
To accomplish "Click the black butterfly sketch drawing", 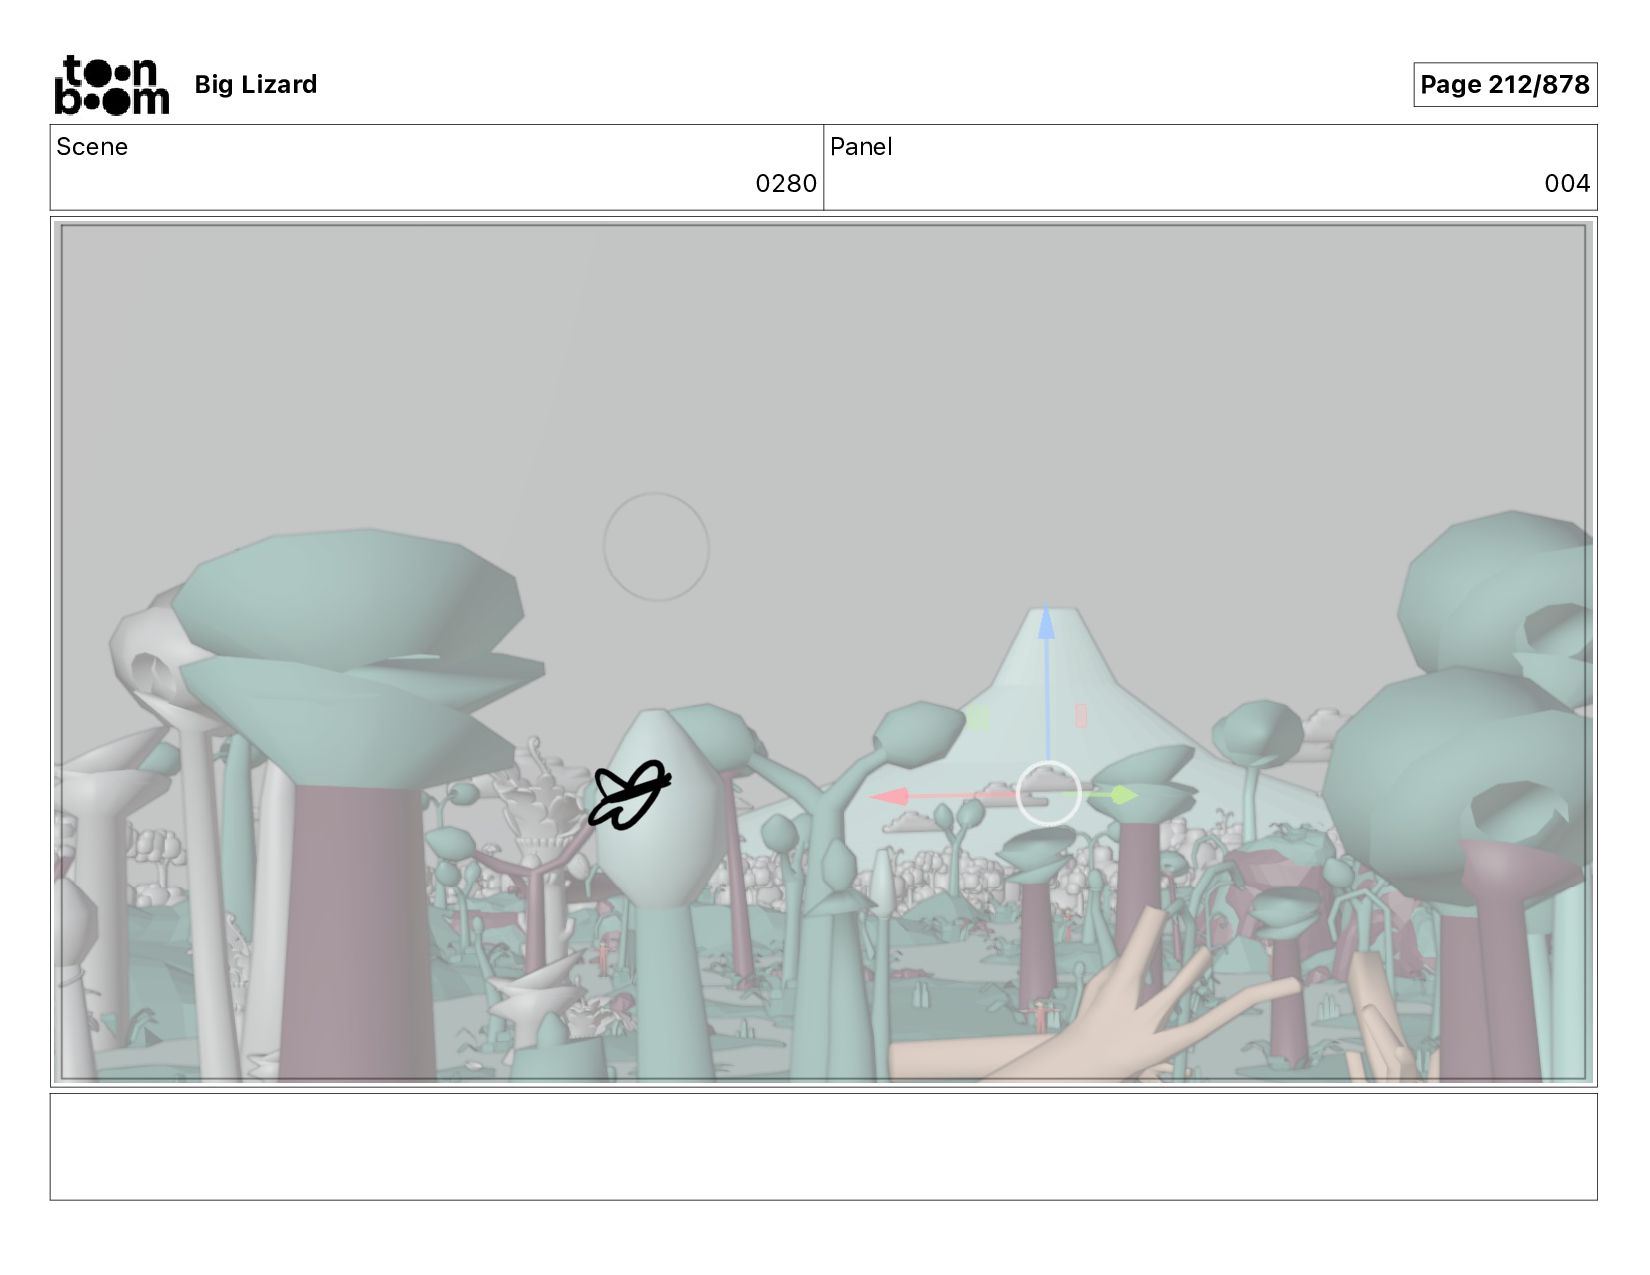I will pos(629,795).
